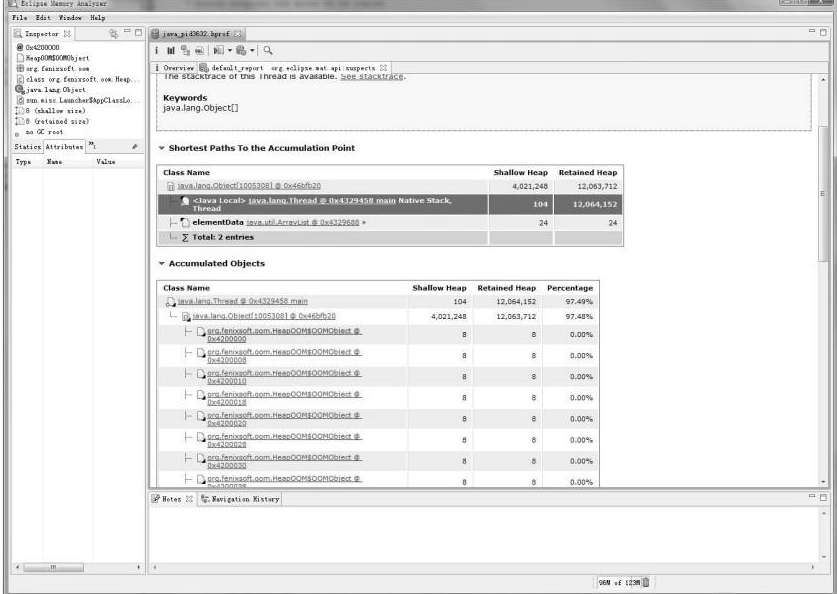Click the sigma icon in the Total: 2 entries row
This screenshot has height=594, width=837.
tap(185, 237)
